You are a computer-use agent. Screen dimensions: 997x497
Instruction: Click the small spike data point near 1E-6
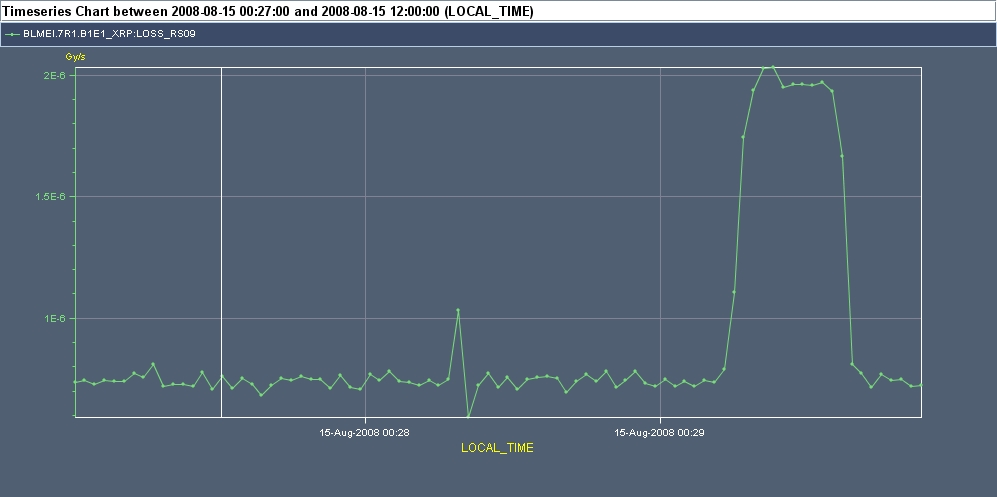(458, 310)
